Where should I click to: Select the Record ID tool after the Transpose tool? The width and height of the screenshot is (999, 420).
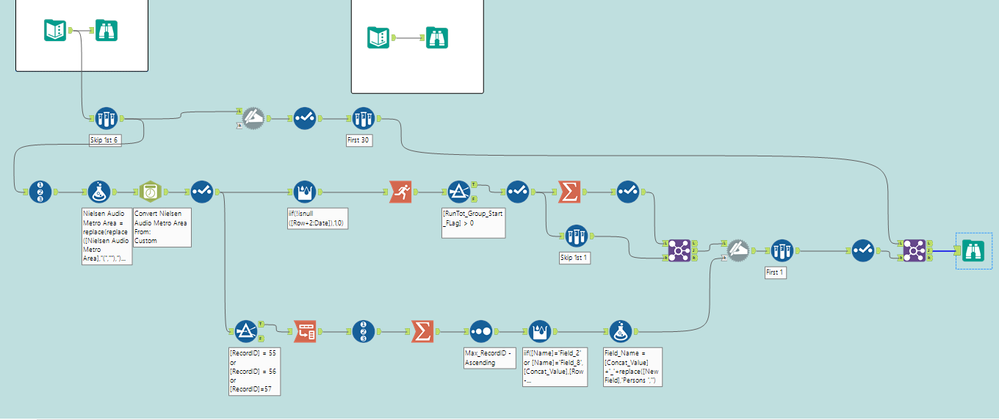[363, 331]
